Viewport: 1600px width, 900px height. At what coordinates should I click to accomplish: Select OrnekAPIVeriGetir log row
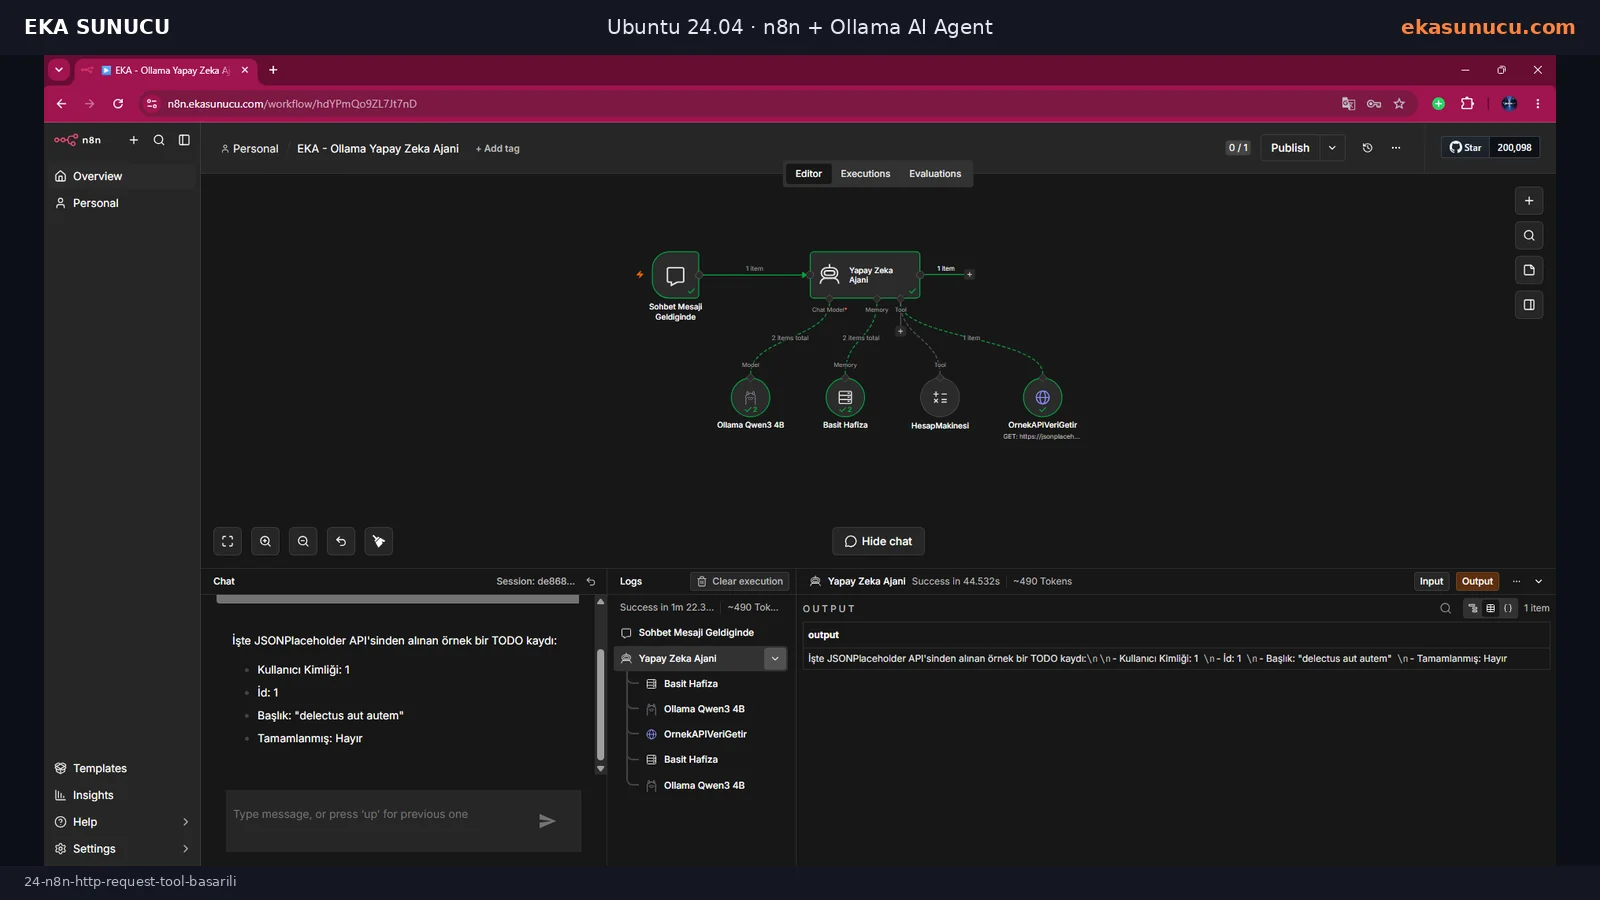click(x=705, y=735)
